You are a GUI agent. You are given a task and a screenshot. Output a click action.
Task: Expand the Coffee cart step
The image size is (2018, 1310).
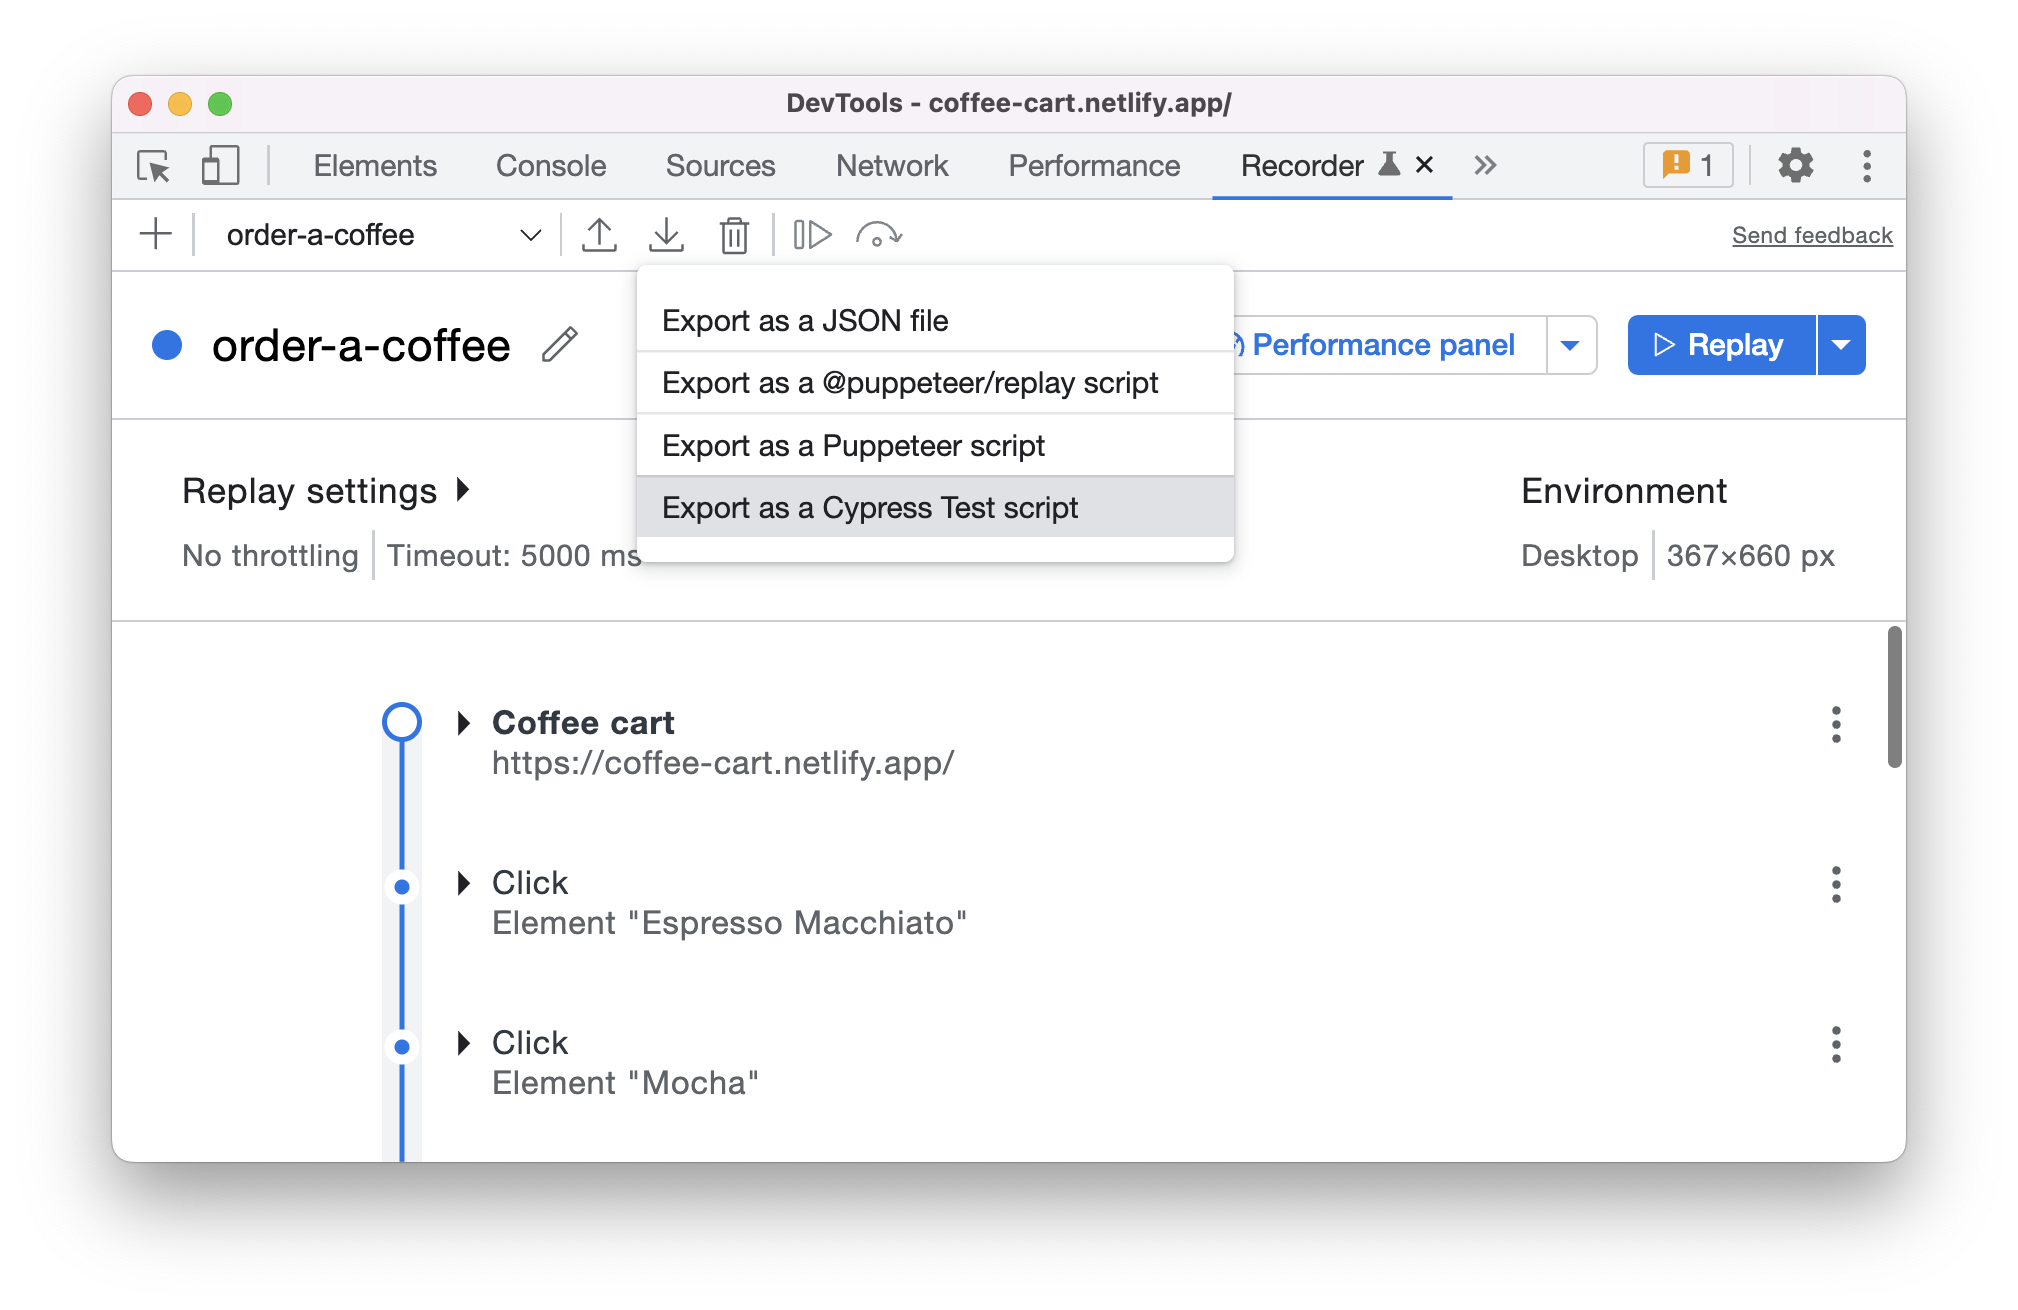[x=463, y=723]
